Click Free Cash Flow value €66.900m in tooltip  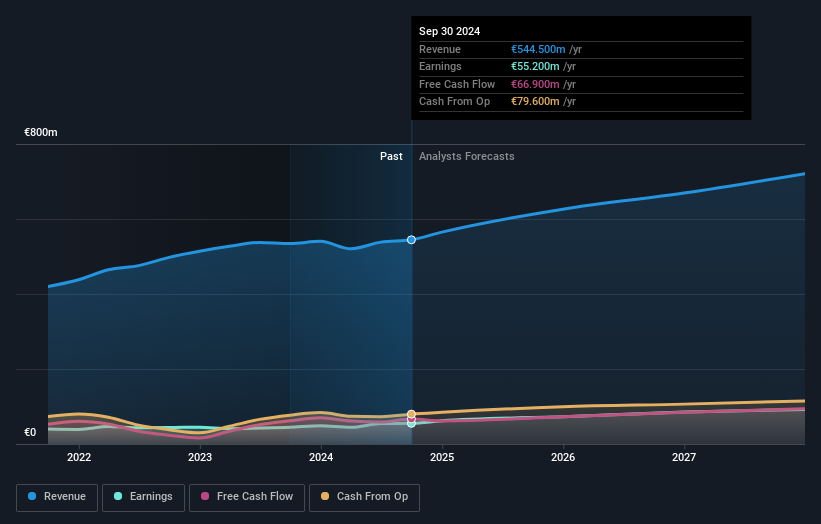[535, 84]
